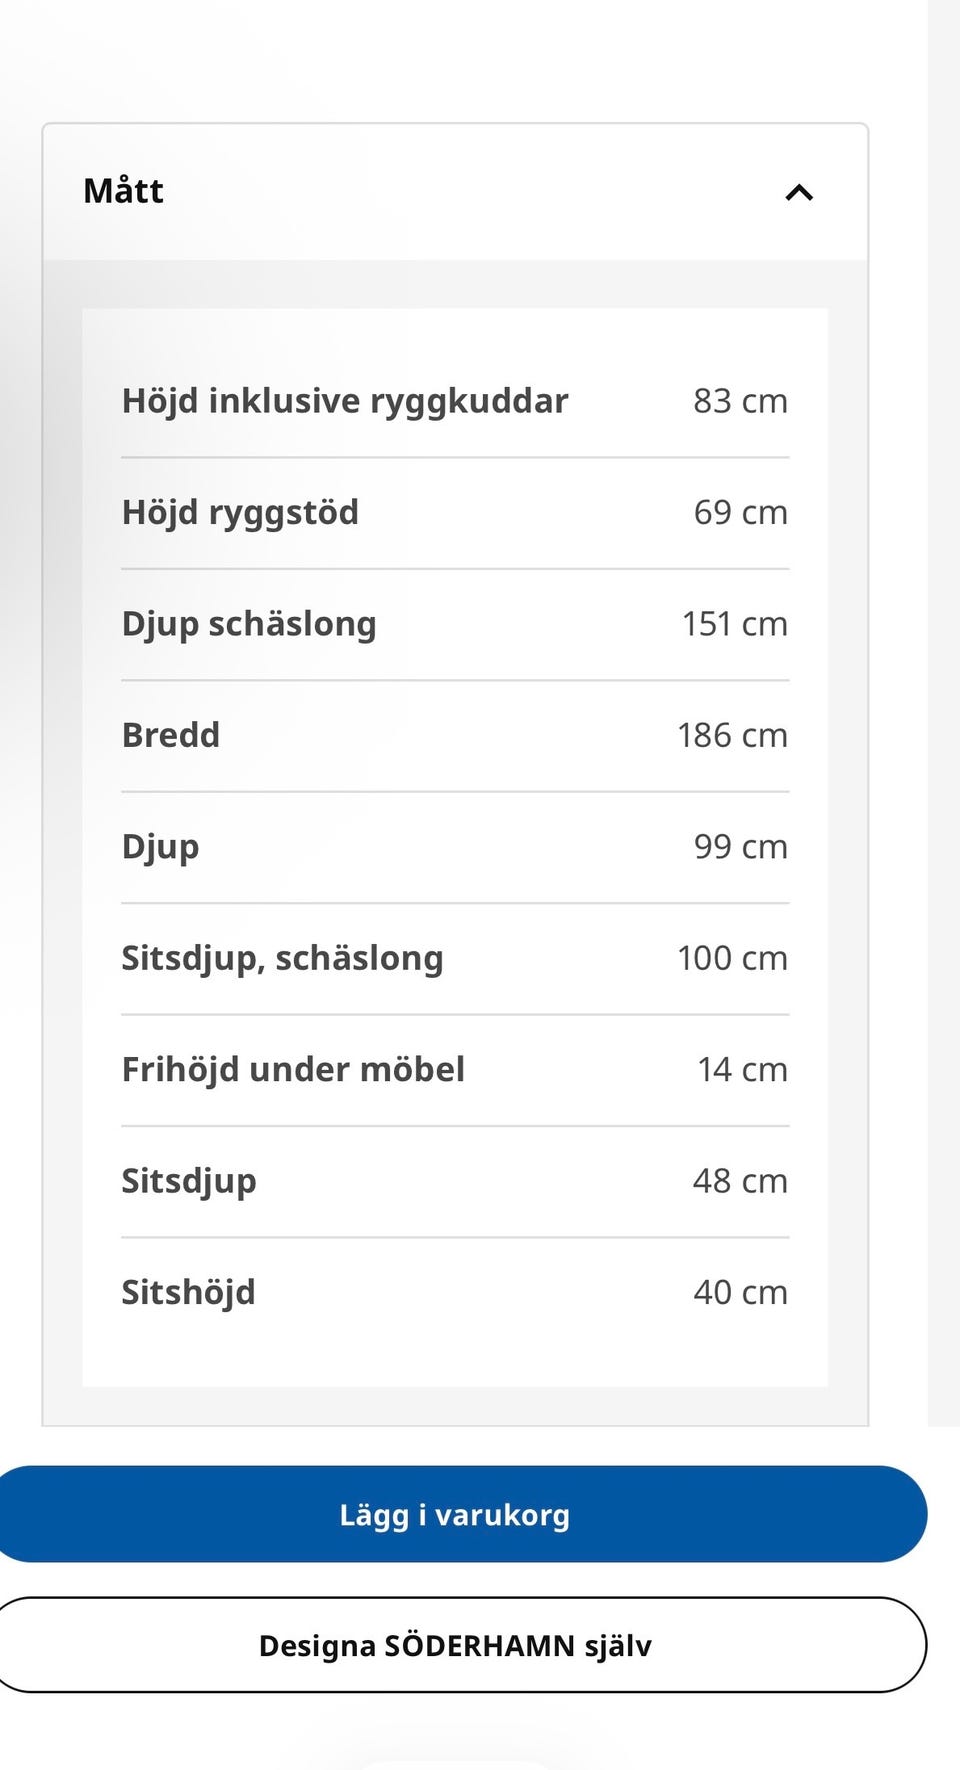Select the Frihöjd under möbel label
This screenshot has height=1770, width=960.
(293, 1069)
